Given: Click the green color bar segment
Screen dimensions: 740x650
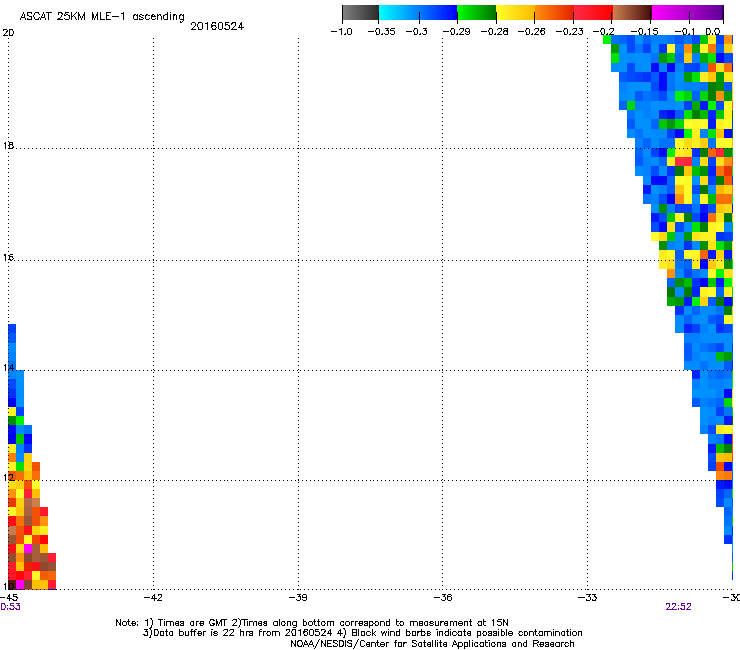Looking at the screenshot, I should [477, 13].
